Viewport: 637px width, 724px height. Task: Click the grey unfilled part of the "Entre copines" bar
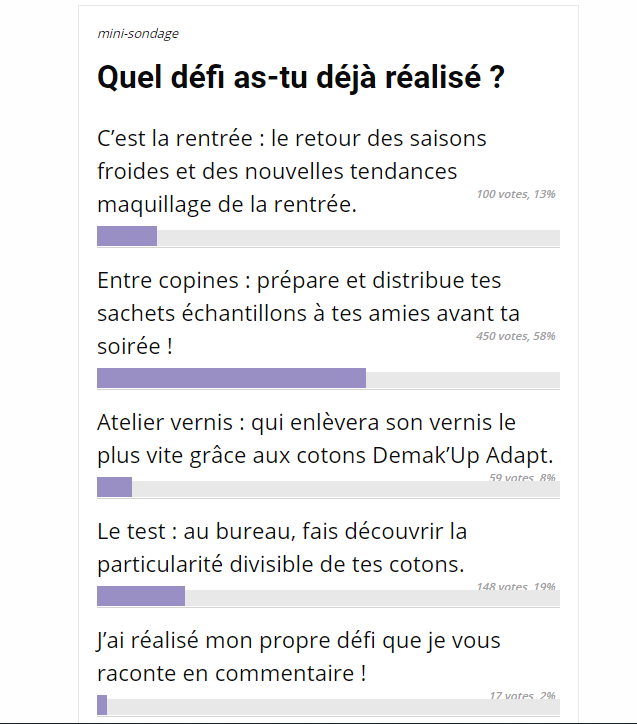pos(462,378)
